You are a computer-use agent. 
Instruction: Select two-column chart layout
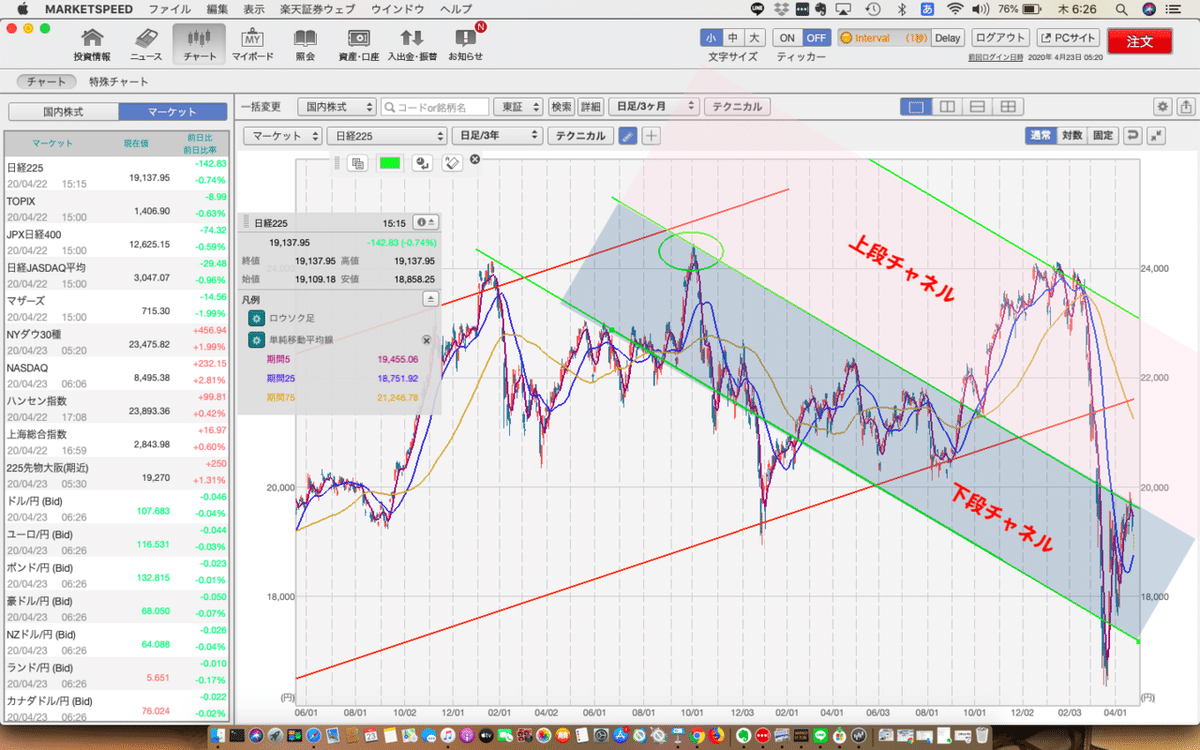coord(947,106)
